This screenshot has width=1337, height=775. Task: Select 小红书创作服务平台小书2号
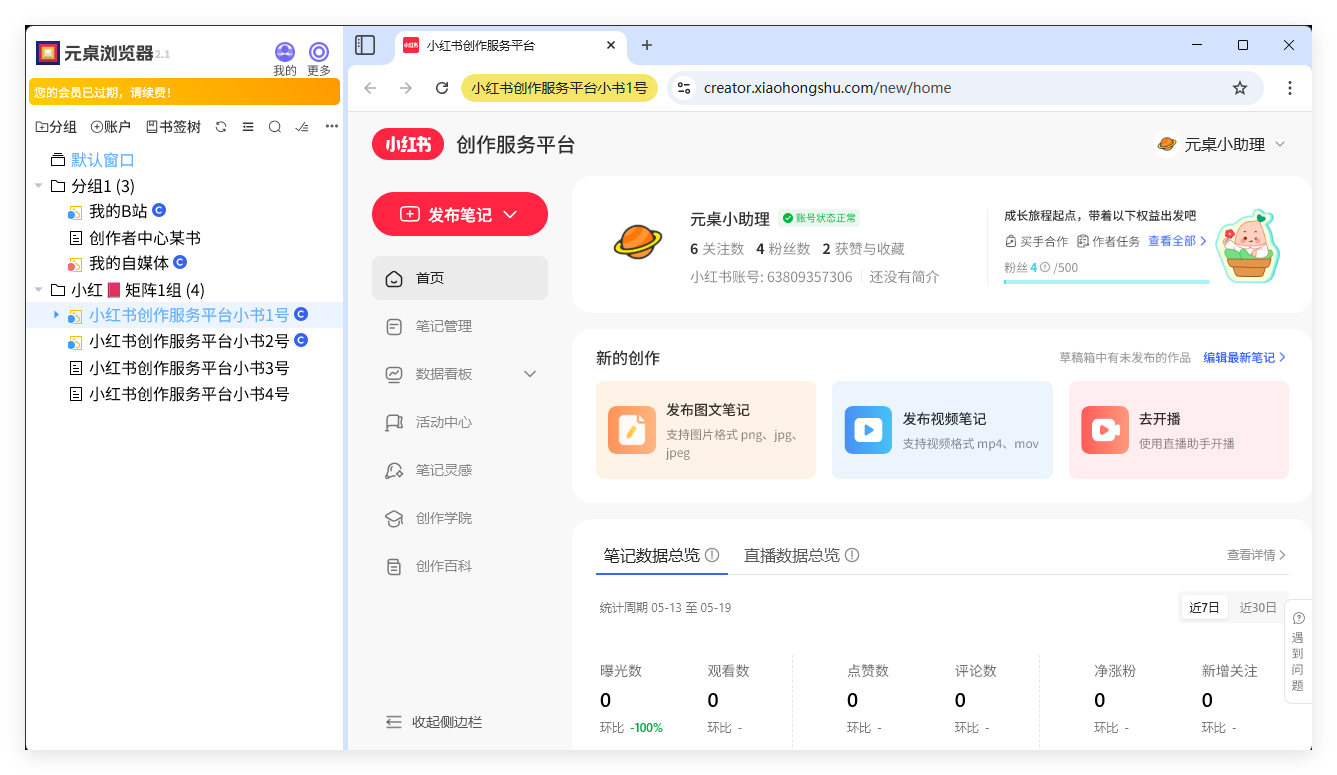tap(187, 341)
